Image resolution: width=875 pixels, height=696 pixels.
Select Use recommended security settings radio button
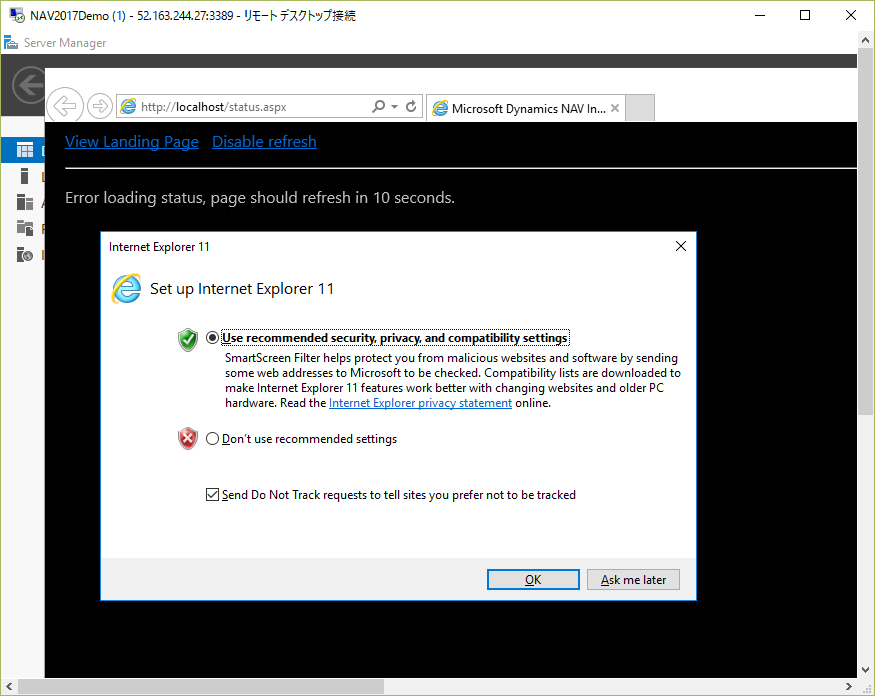(212, 338)
